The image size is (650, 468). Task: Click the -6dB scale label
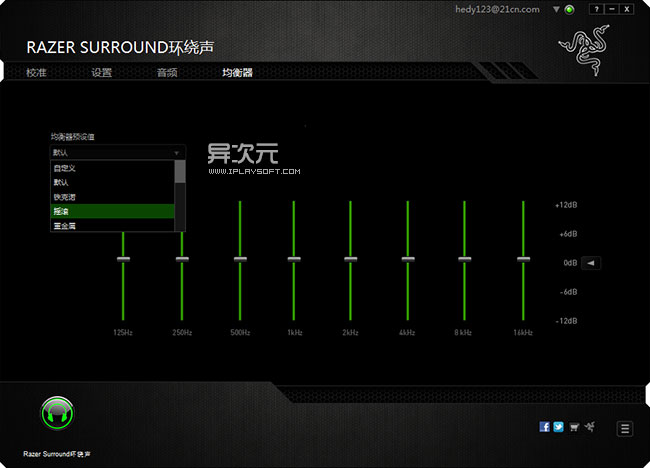pyautogui.click(x=568, y=292)
